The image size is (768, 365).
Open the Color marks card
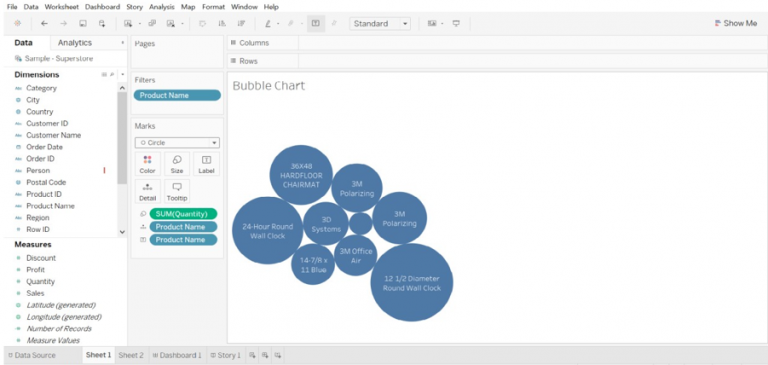pyautogui.click(x=147, y=164)
